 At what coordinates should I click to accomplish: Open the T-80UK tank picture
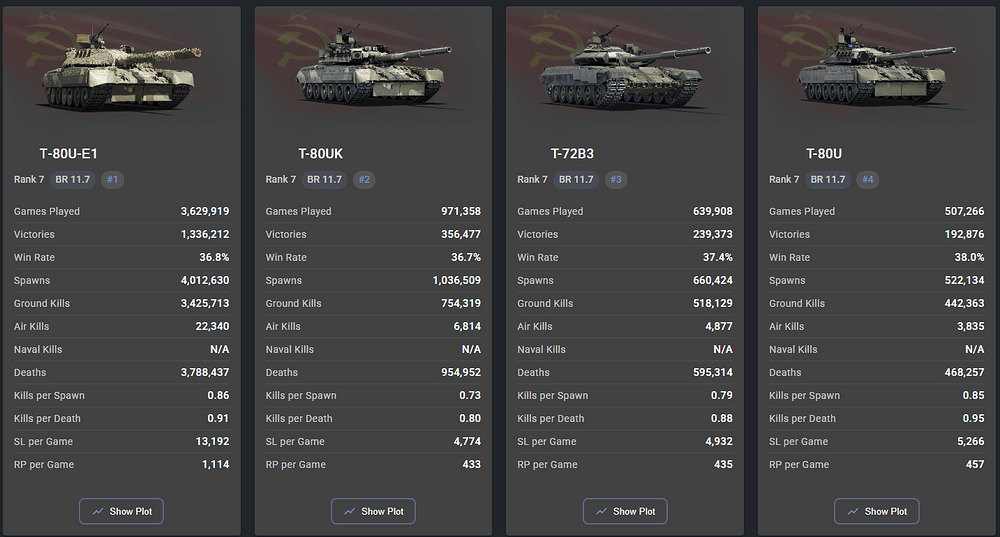point(373,69)
